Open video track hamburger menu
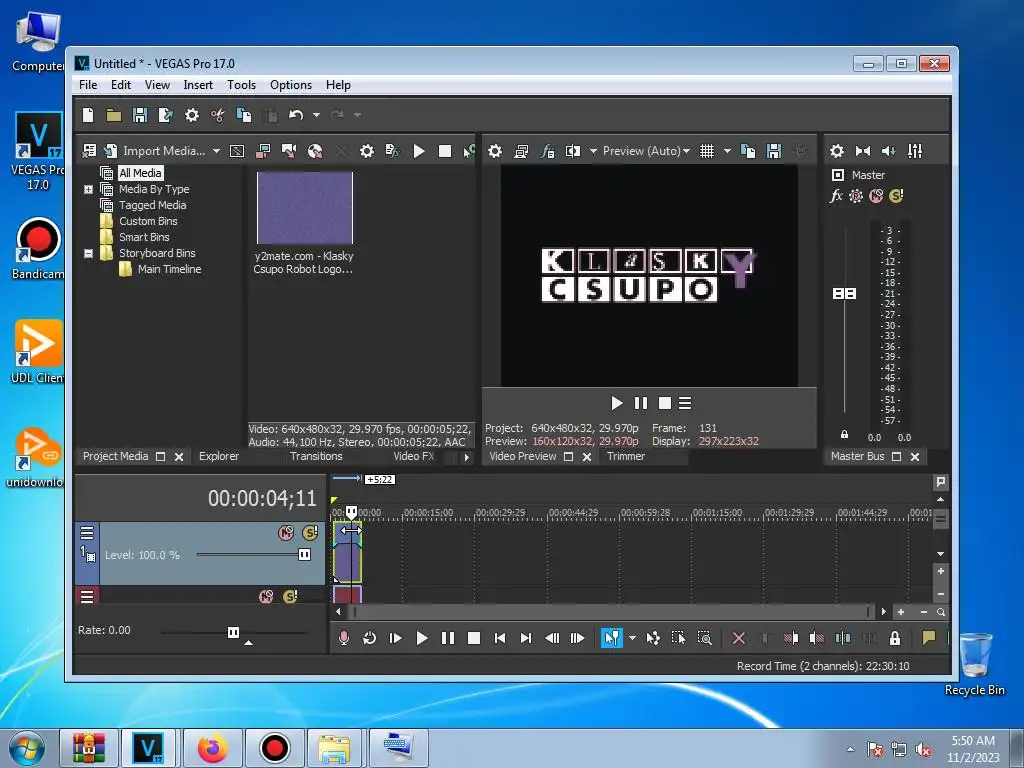The height and width of the screenshot is (768, 1024). [x=87, y=533]
